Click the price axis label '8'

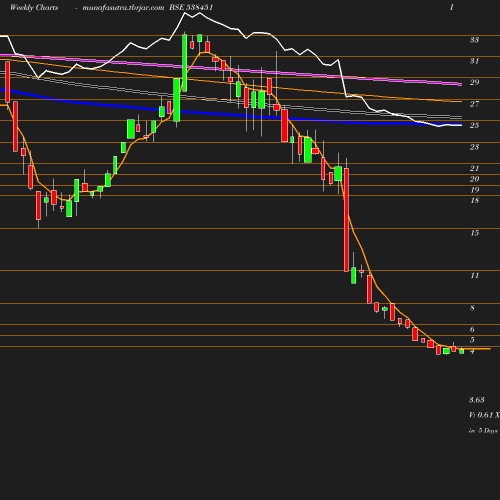point(472,308)
